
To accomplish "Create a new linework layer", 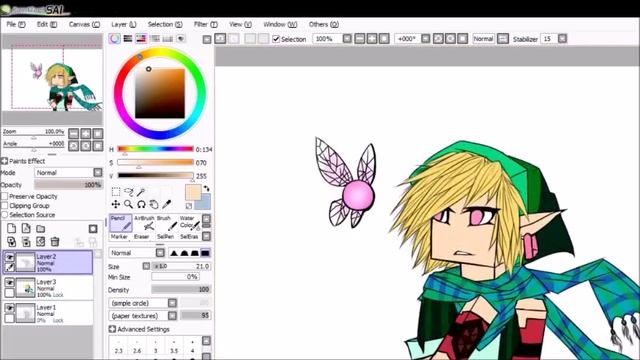I will point(26,229).
